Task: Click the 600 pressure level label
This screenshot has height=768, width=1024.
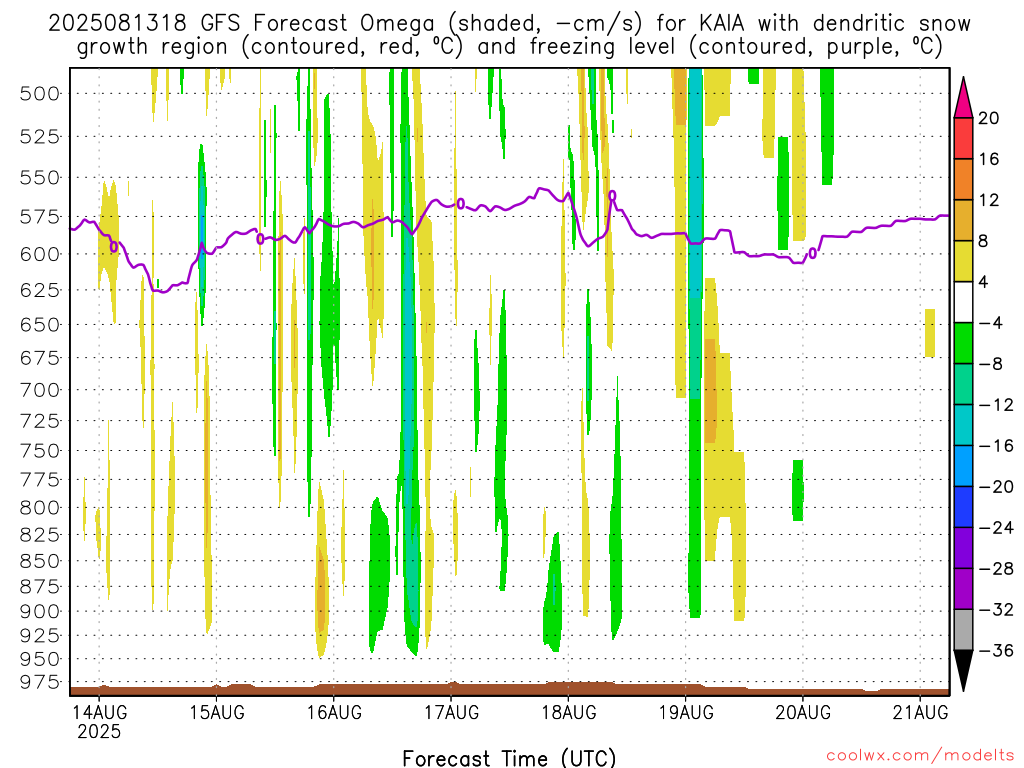Action: coord(39,254)
